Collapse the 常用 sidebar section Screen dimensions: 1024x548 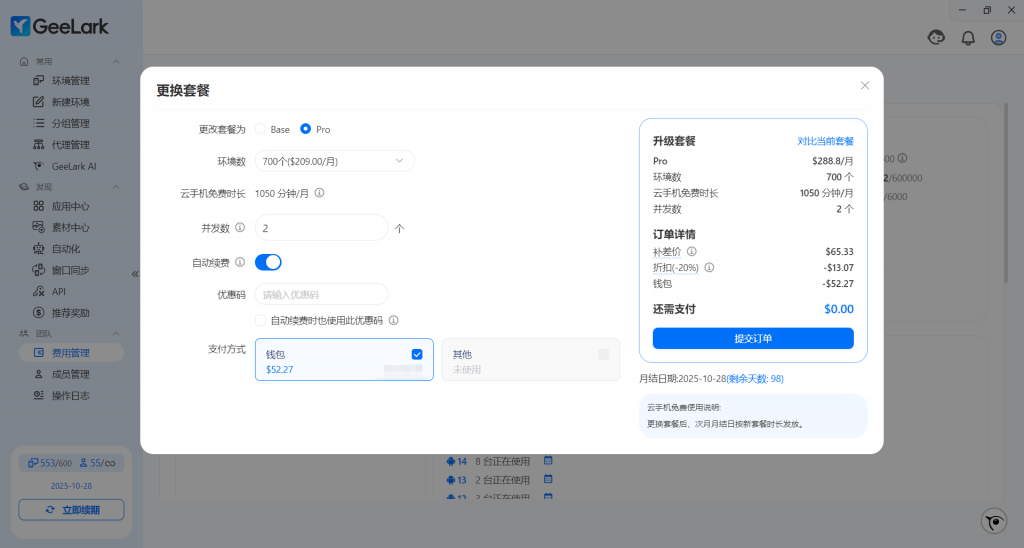click(116, 61)
